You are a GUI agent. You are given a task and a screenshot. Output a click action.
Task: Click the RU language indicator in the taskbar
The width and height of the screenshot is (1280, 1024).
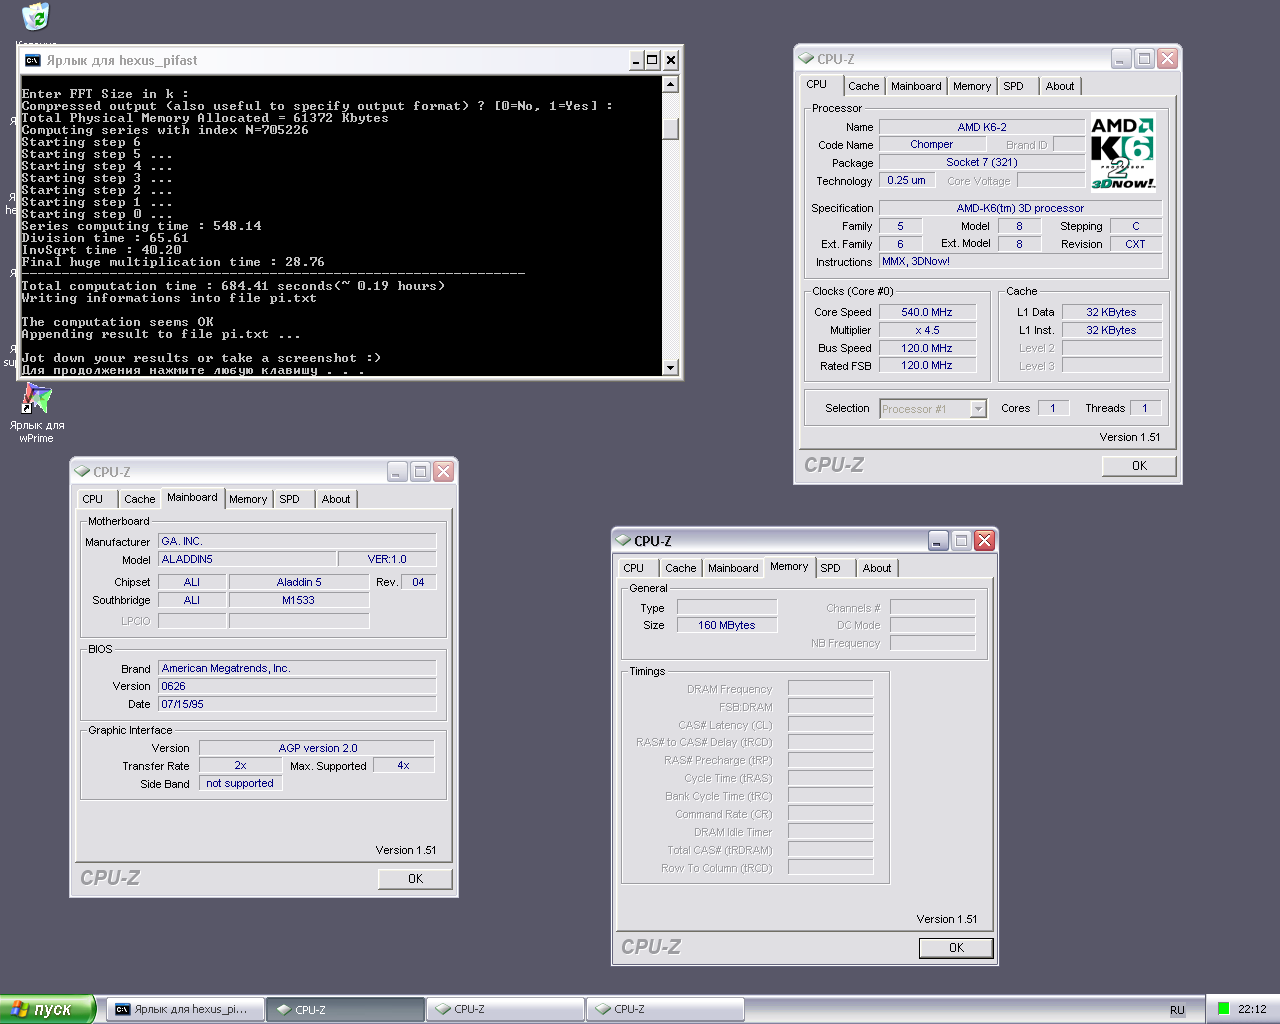1177,1010
